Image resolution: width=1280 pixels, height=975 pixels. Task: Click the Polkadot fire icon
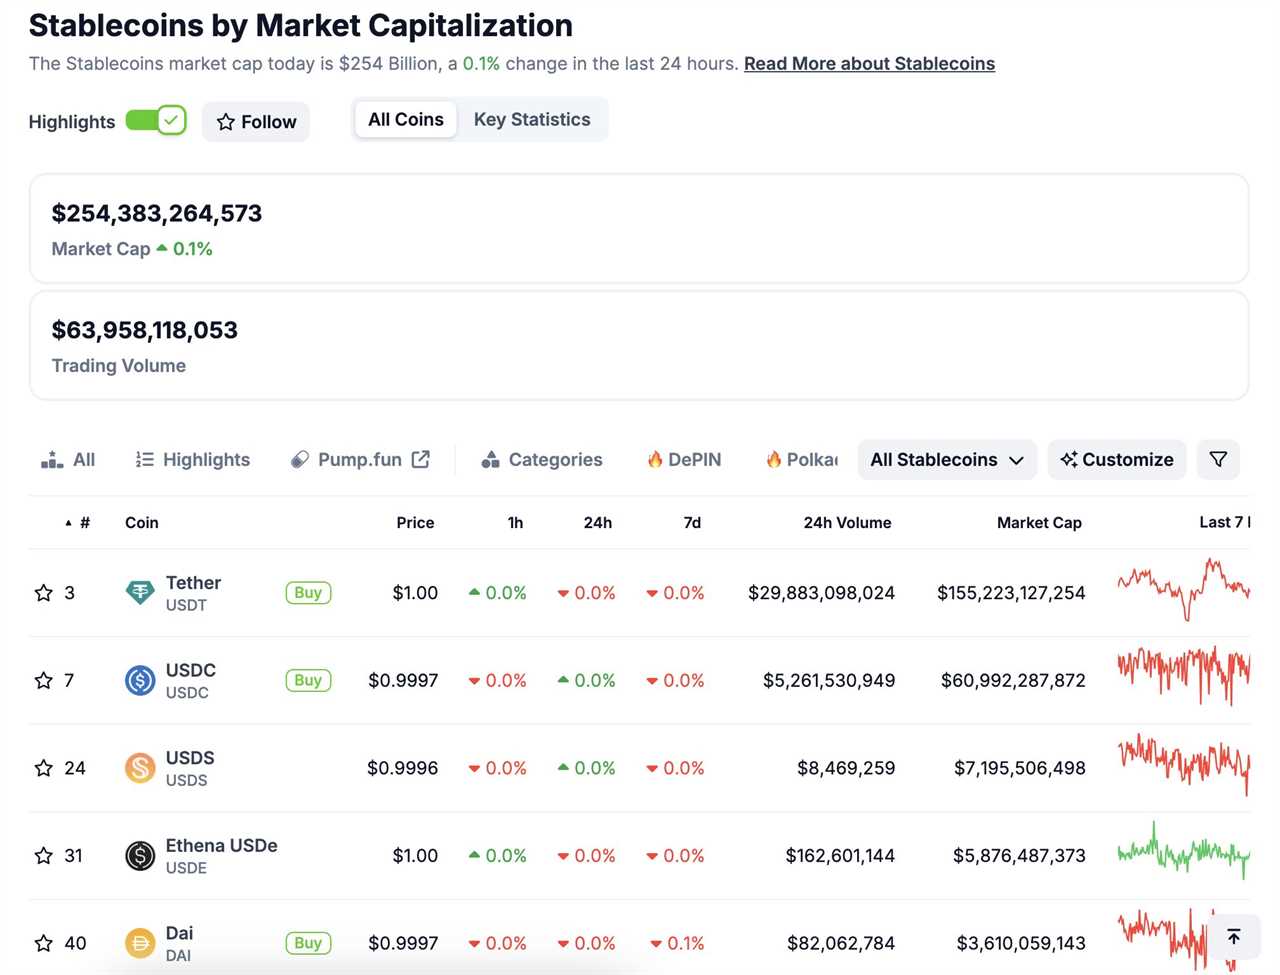click(773, 459)
